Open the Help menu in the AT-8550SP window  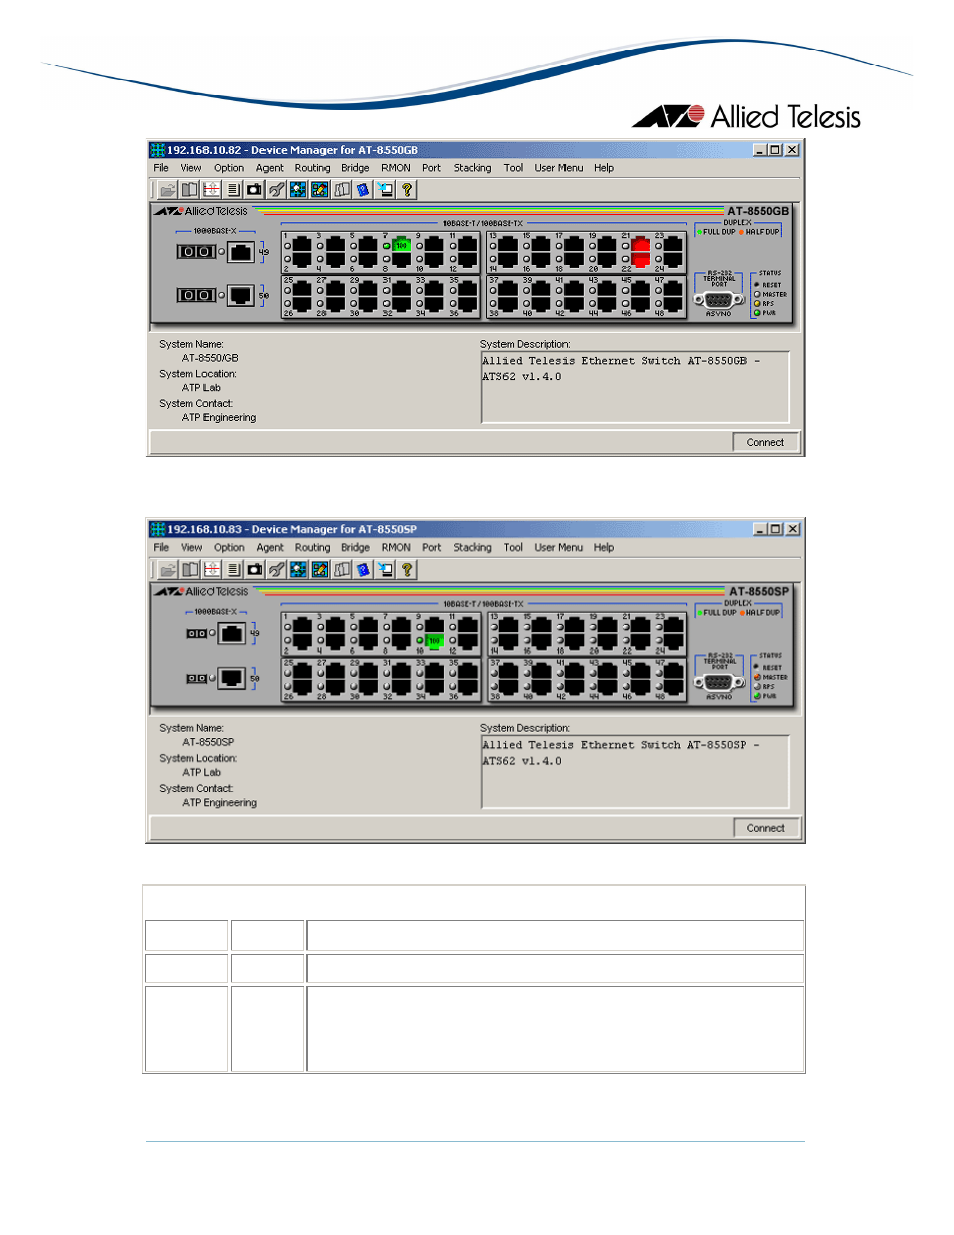604,548
